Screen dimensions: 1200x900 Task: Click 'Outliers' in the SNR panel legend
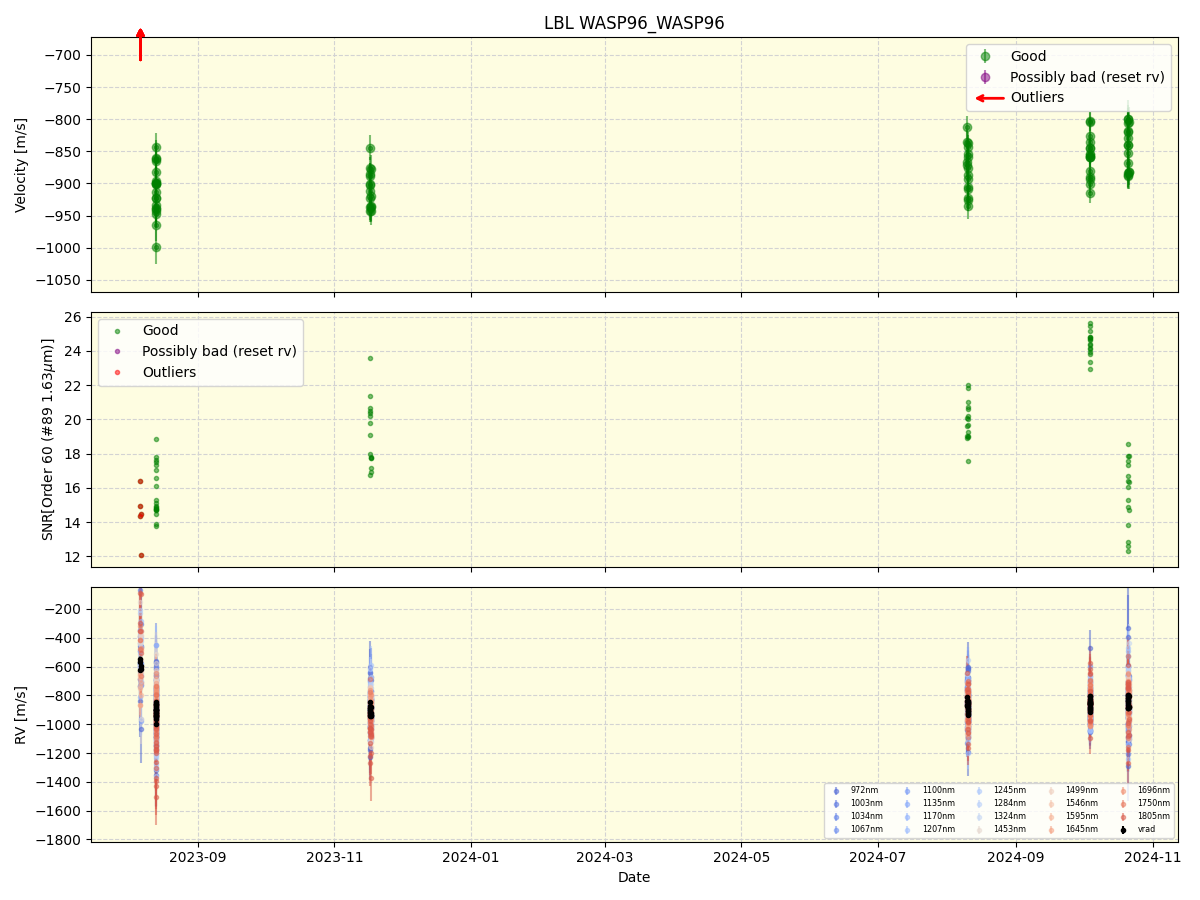click(x=169, y=372)
